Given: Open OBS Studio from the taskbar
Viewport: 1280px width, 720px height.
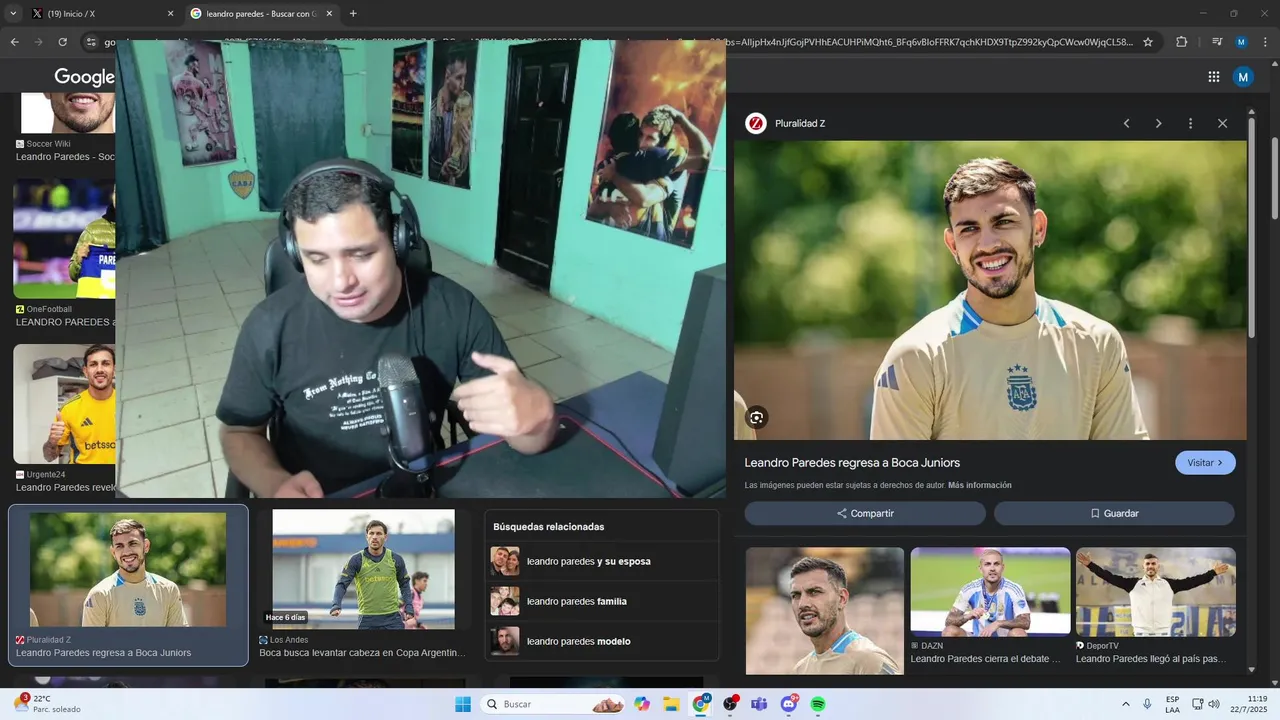Looking at the screenshot, I should pyautogui.click(x=730, y=704).
